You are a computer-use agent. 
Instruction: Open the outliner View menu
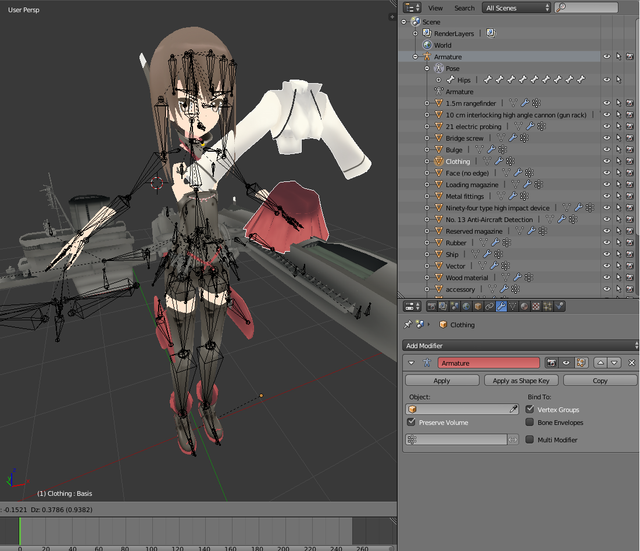(x=435, y=8)
